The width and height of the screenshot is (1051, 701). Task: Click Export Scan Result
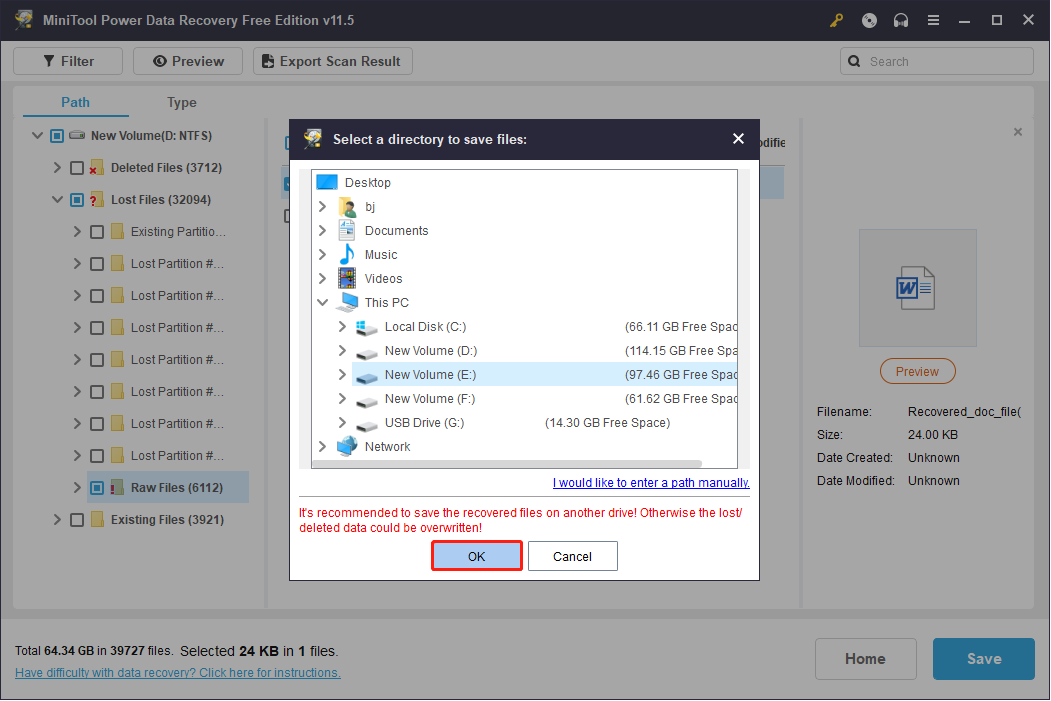[x=332, y=61]
